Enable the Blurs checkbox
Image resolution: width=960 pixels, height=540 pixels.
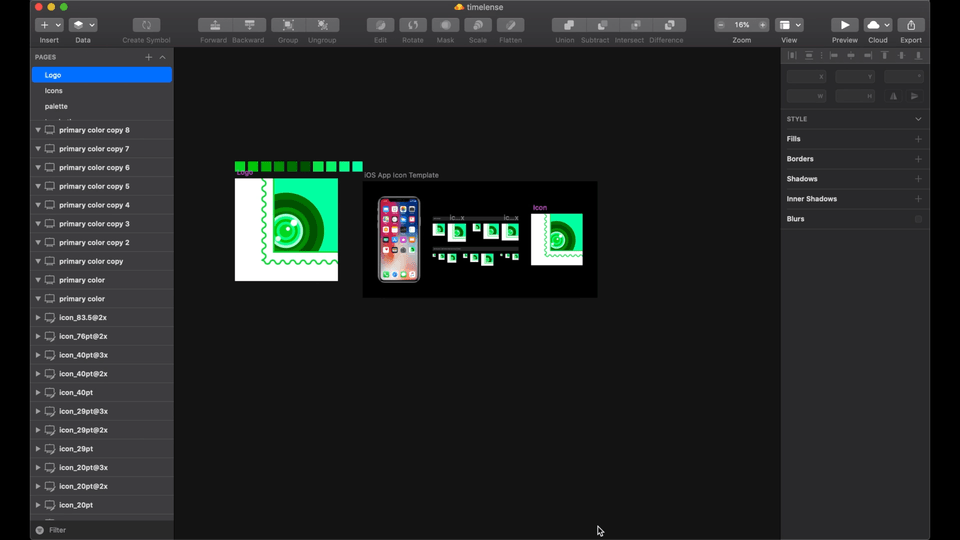(x=918, y=219)
